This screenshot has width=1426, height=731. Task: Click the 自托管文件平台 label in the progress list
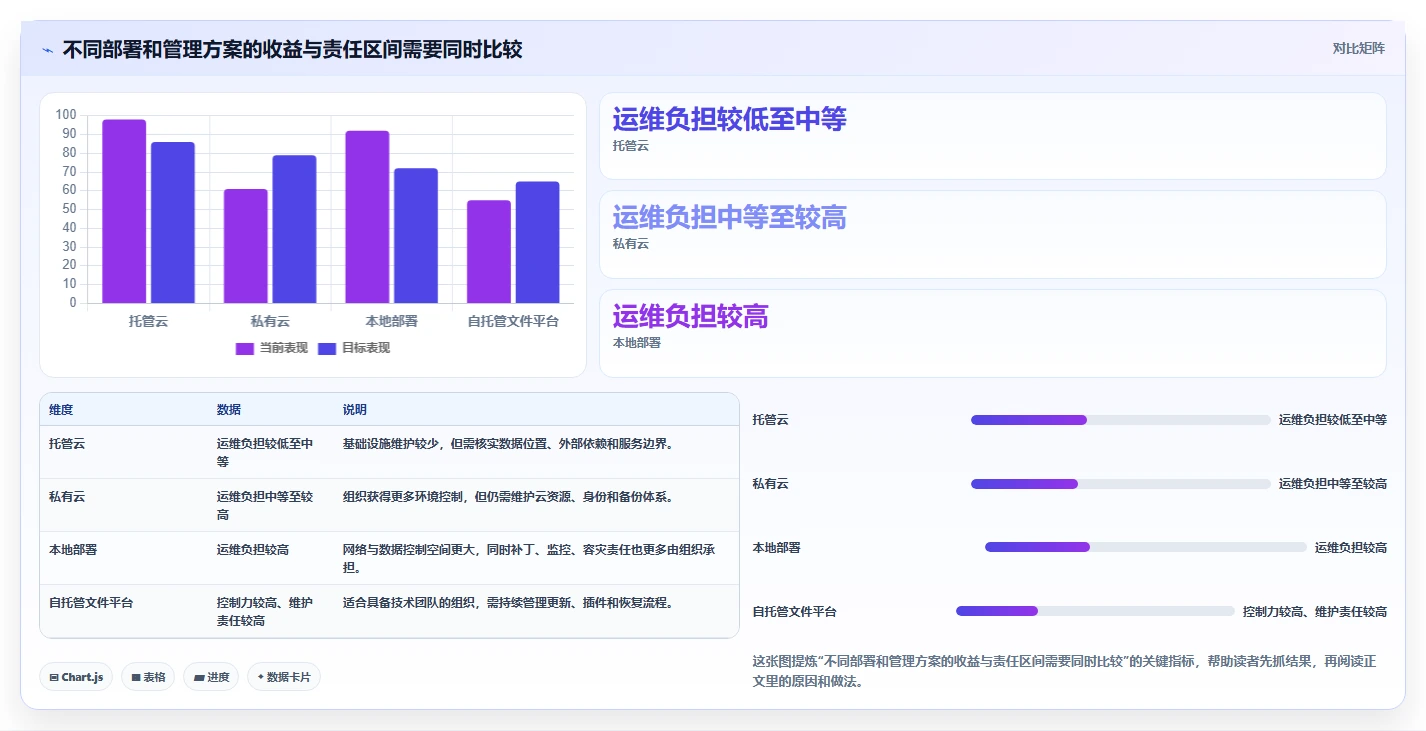[795, 611]
